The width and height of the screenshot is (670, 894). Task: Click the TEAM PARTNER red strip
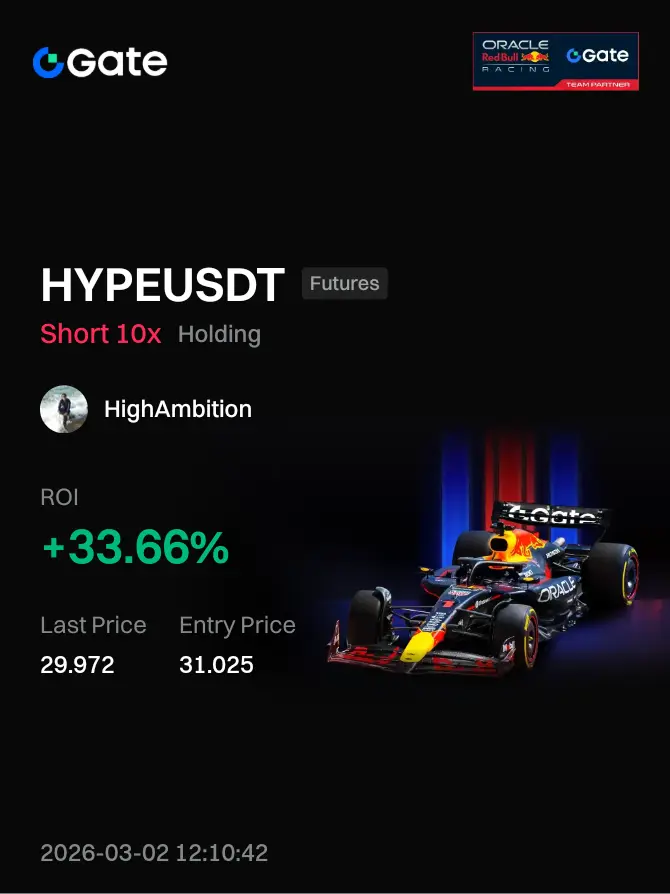[598, 84]
